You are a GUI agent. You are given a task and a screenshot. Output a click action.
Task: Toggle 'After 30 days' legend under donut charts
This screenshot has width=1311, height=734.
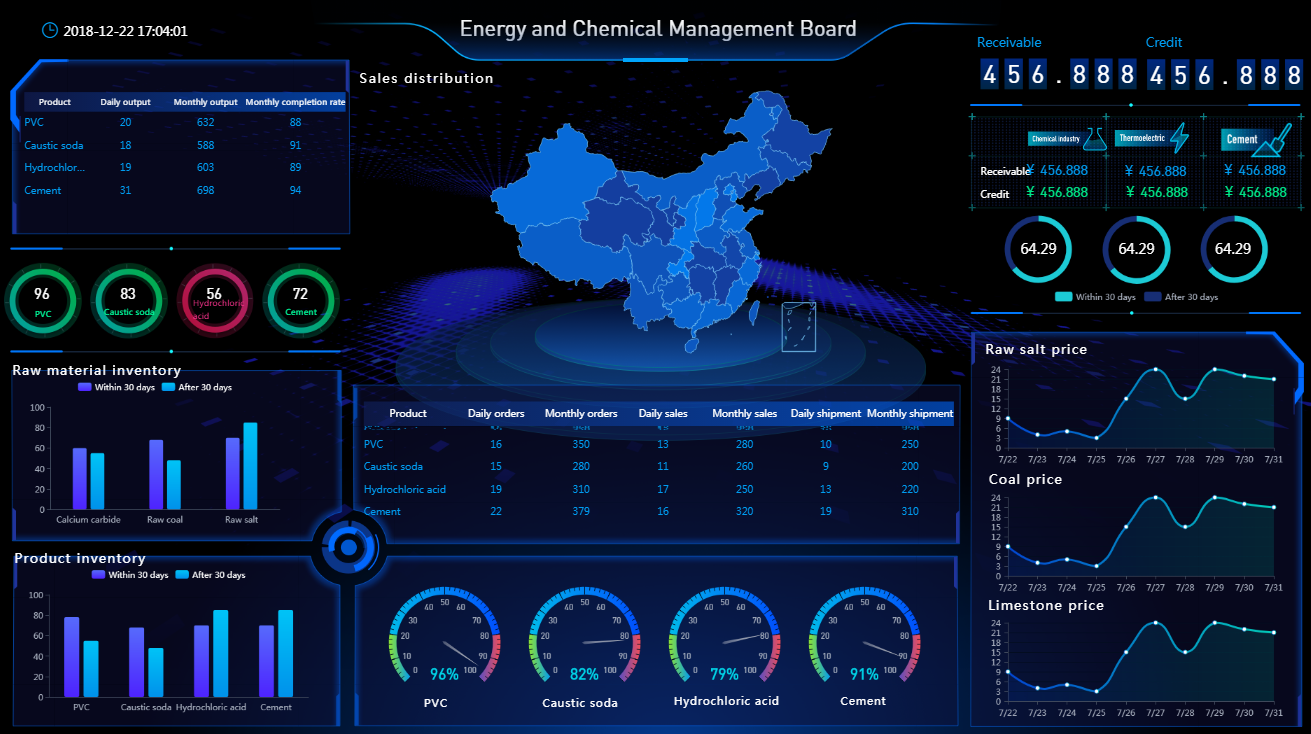[x=1180, y=297]
